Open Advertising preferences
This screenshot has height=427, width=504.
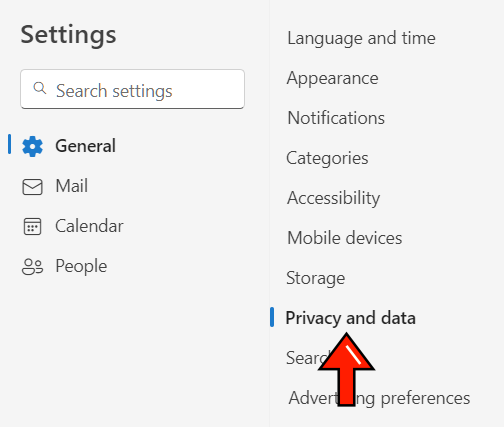pos(379,398)
